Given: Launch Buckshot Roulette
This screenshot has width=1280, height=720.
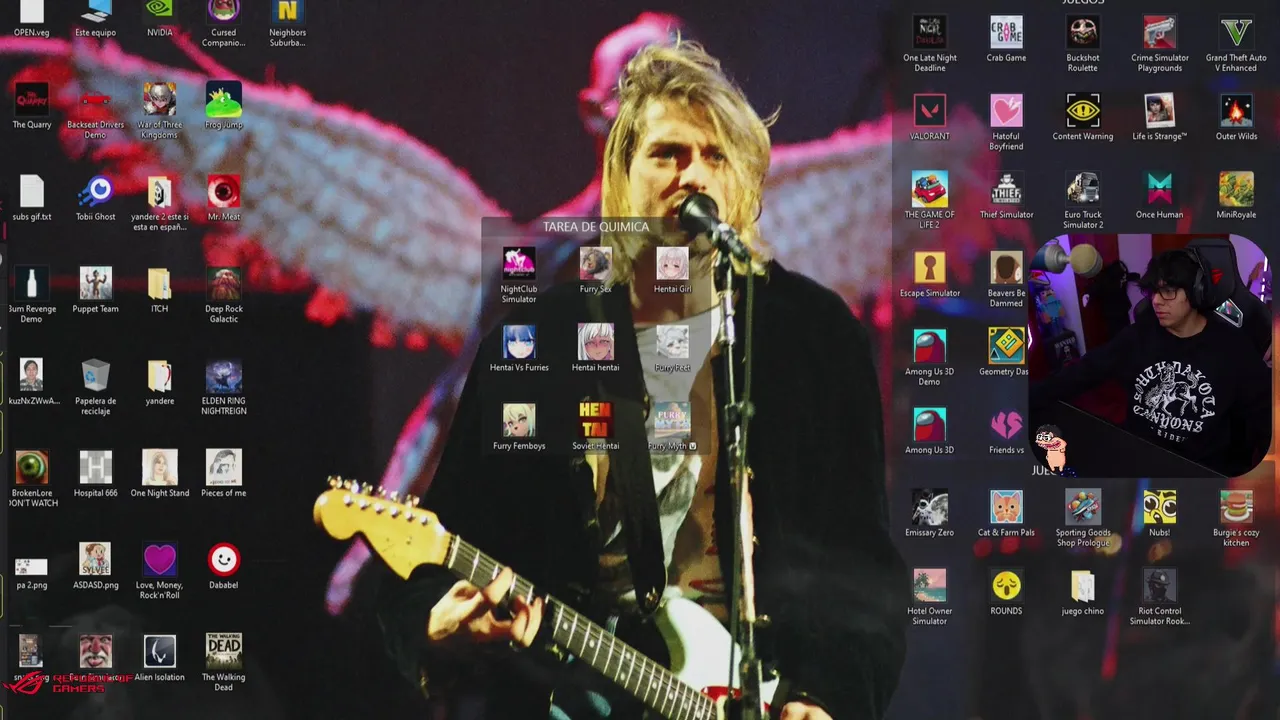Looking at the screenshot, I should coord(1082,33).
